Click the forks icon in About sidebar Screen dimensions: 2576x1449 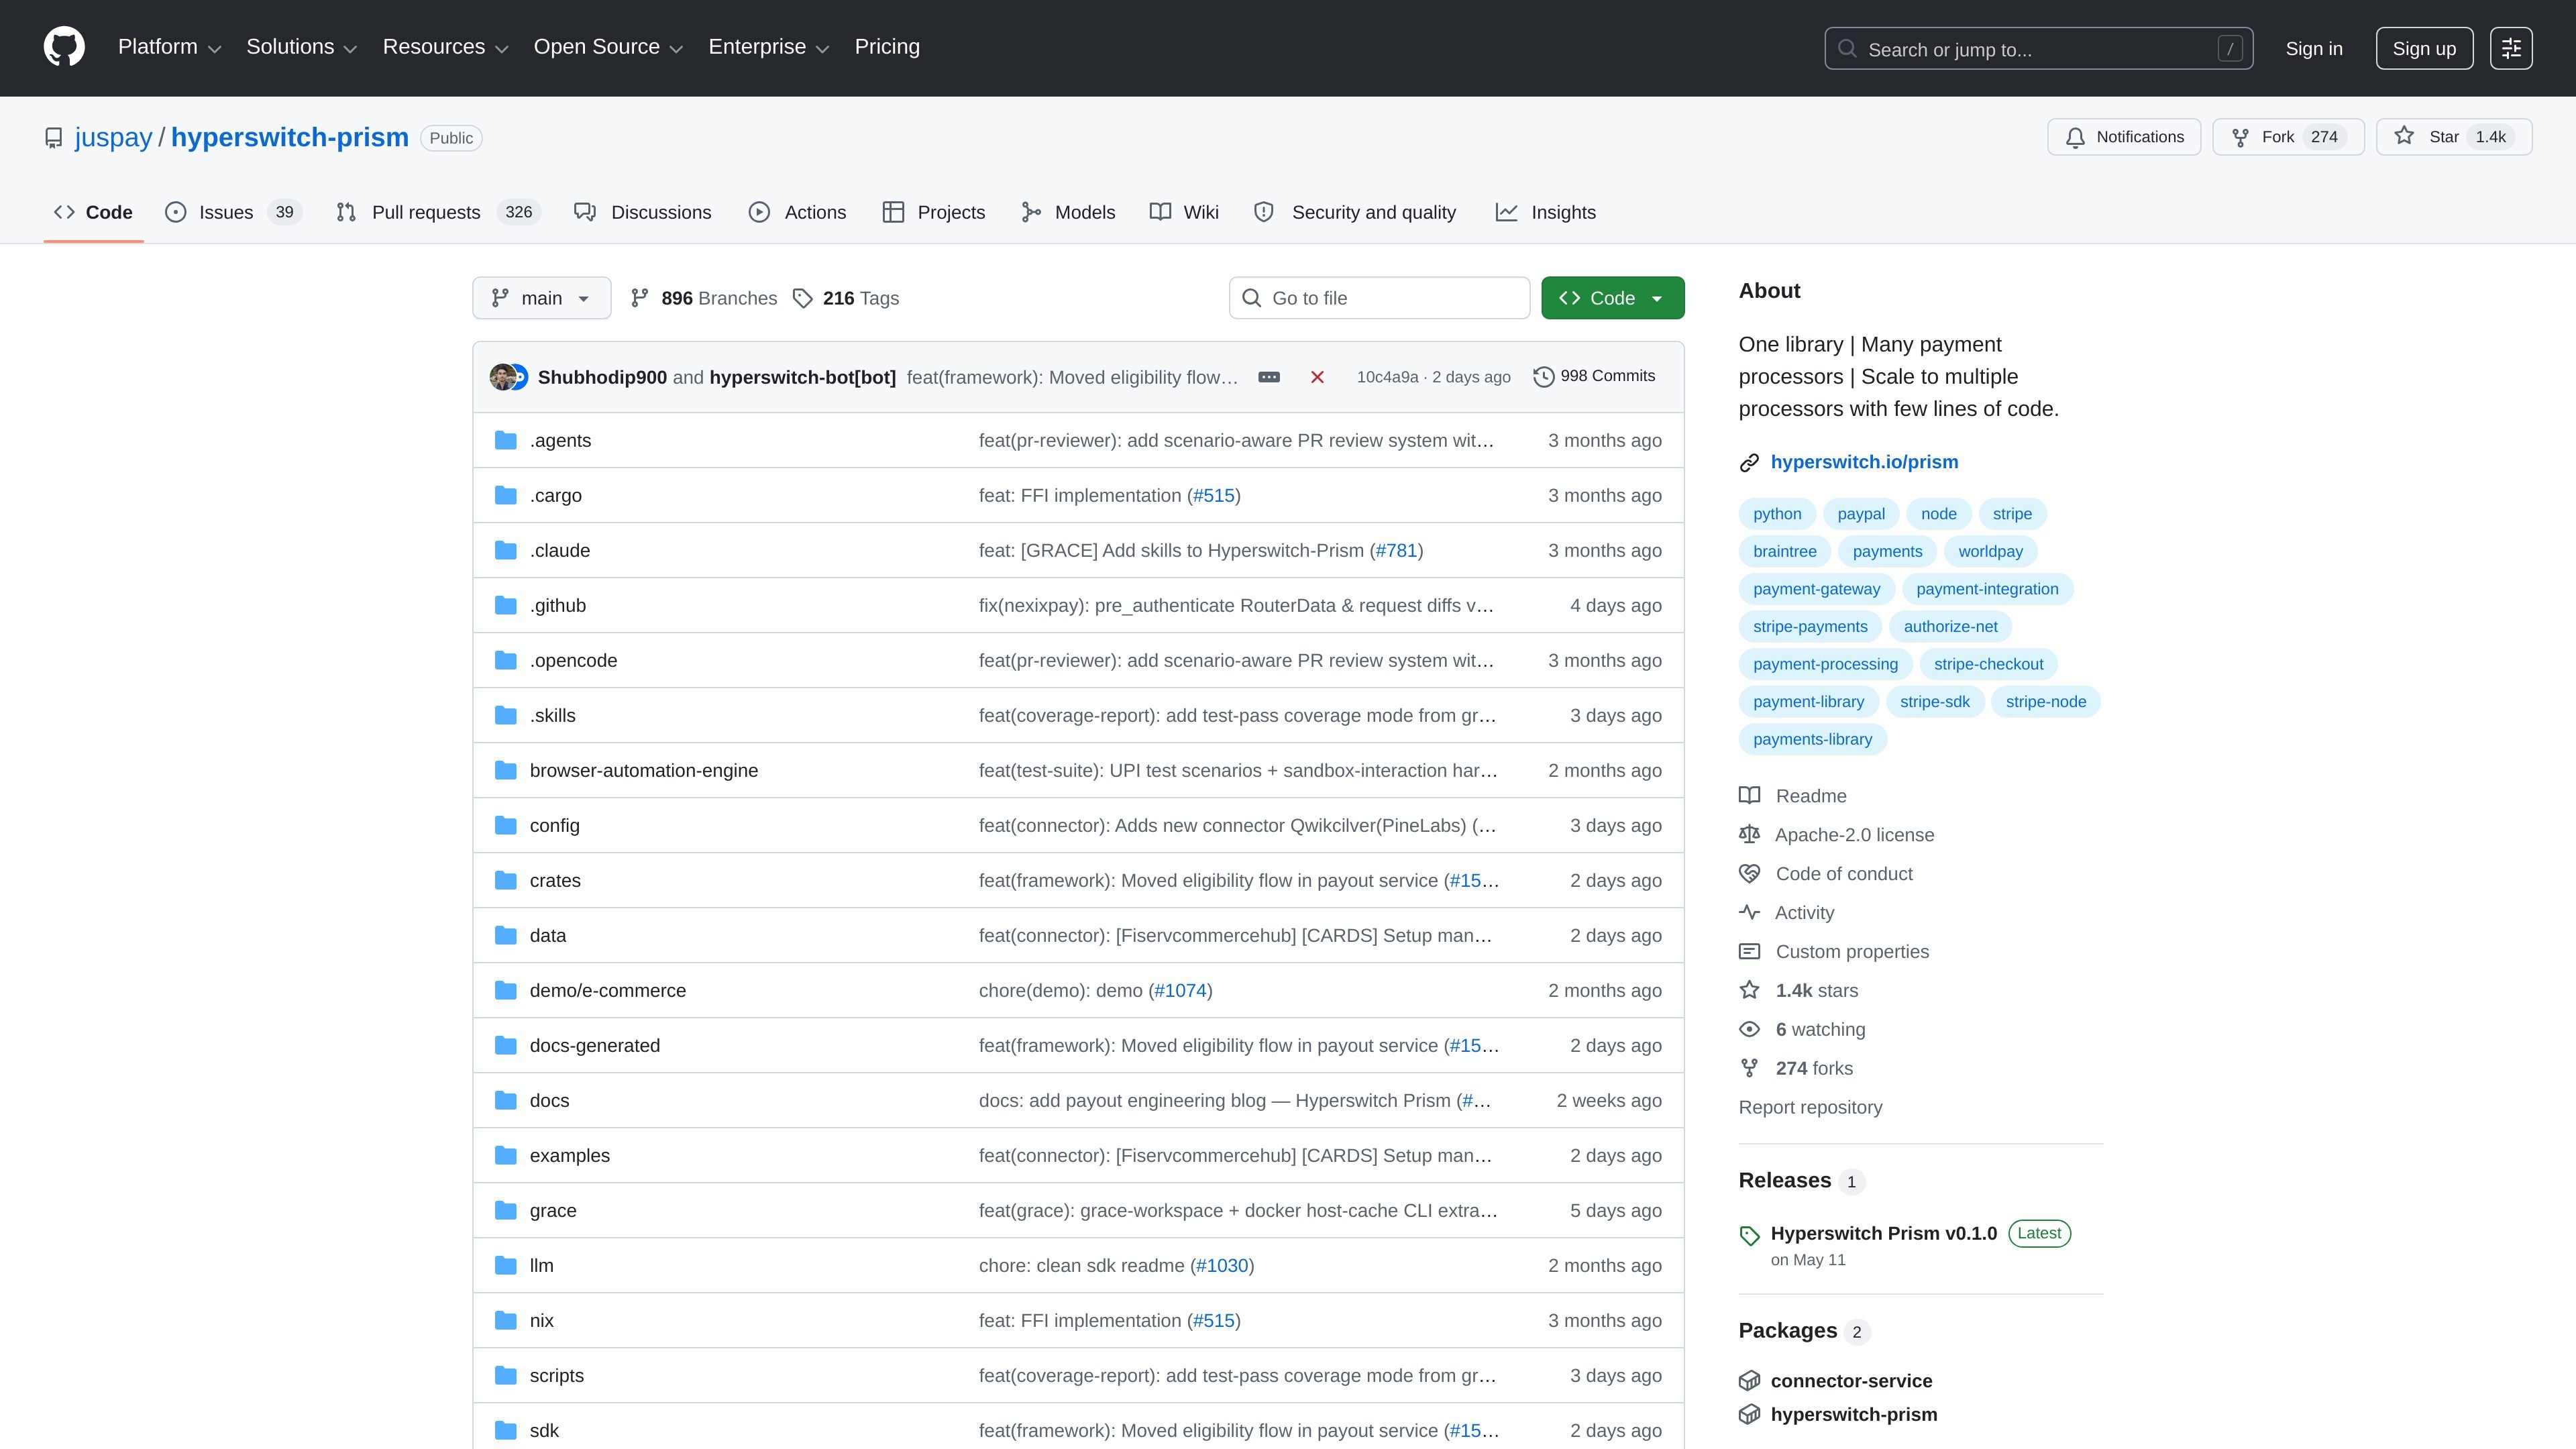tap(1749, 1068)
